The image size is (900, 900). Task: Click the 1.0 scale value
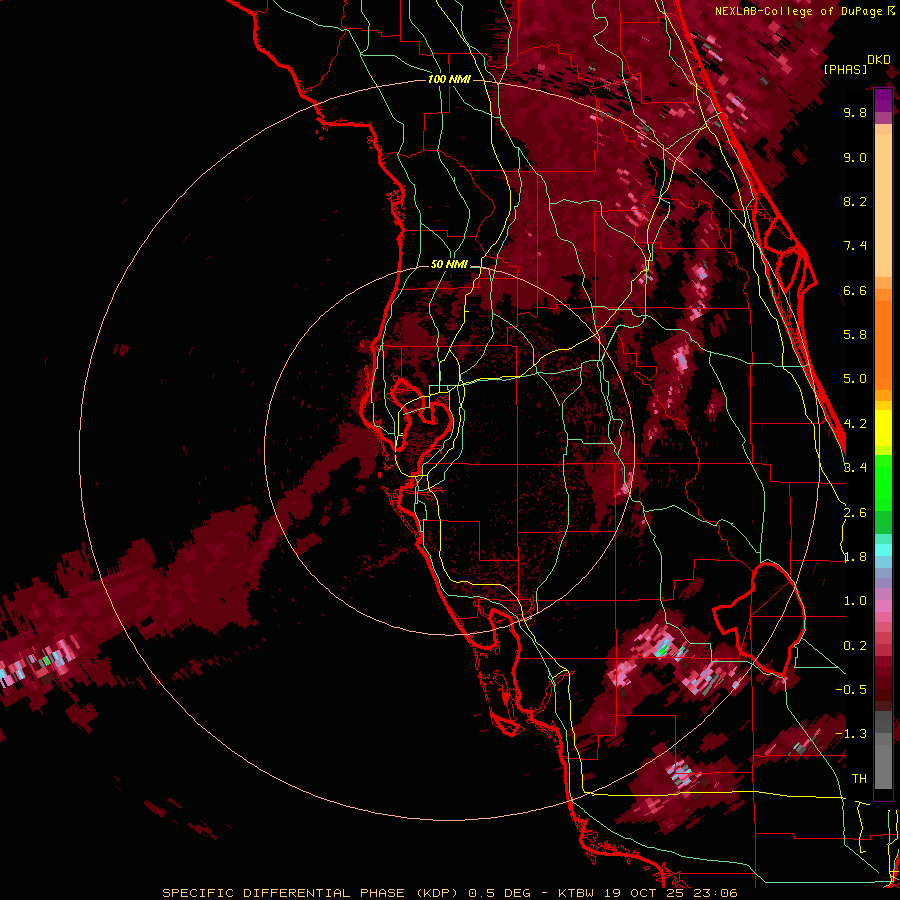[855, 601]
